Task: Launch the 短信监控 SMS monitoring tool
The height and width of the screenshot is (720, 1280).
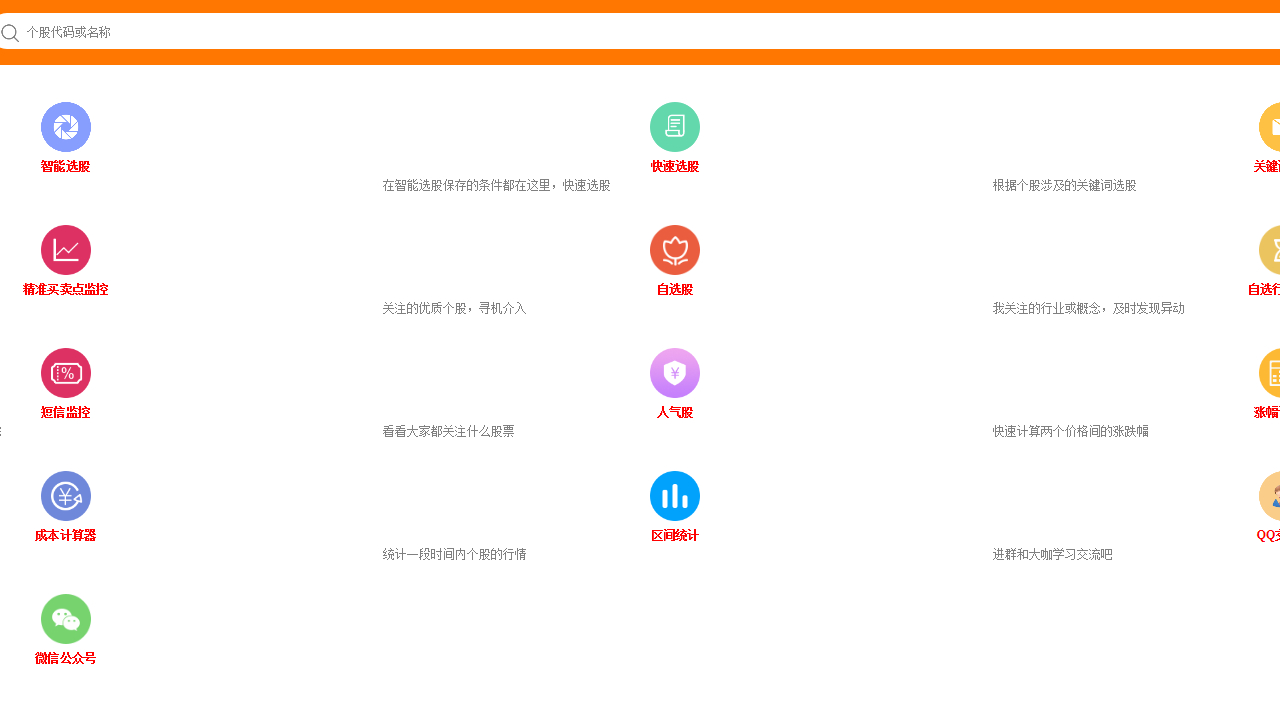Action: (x=65, y=373)
